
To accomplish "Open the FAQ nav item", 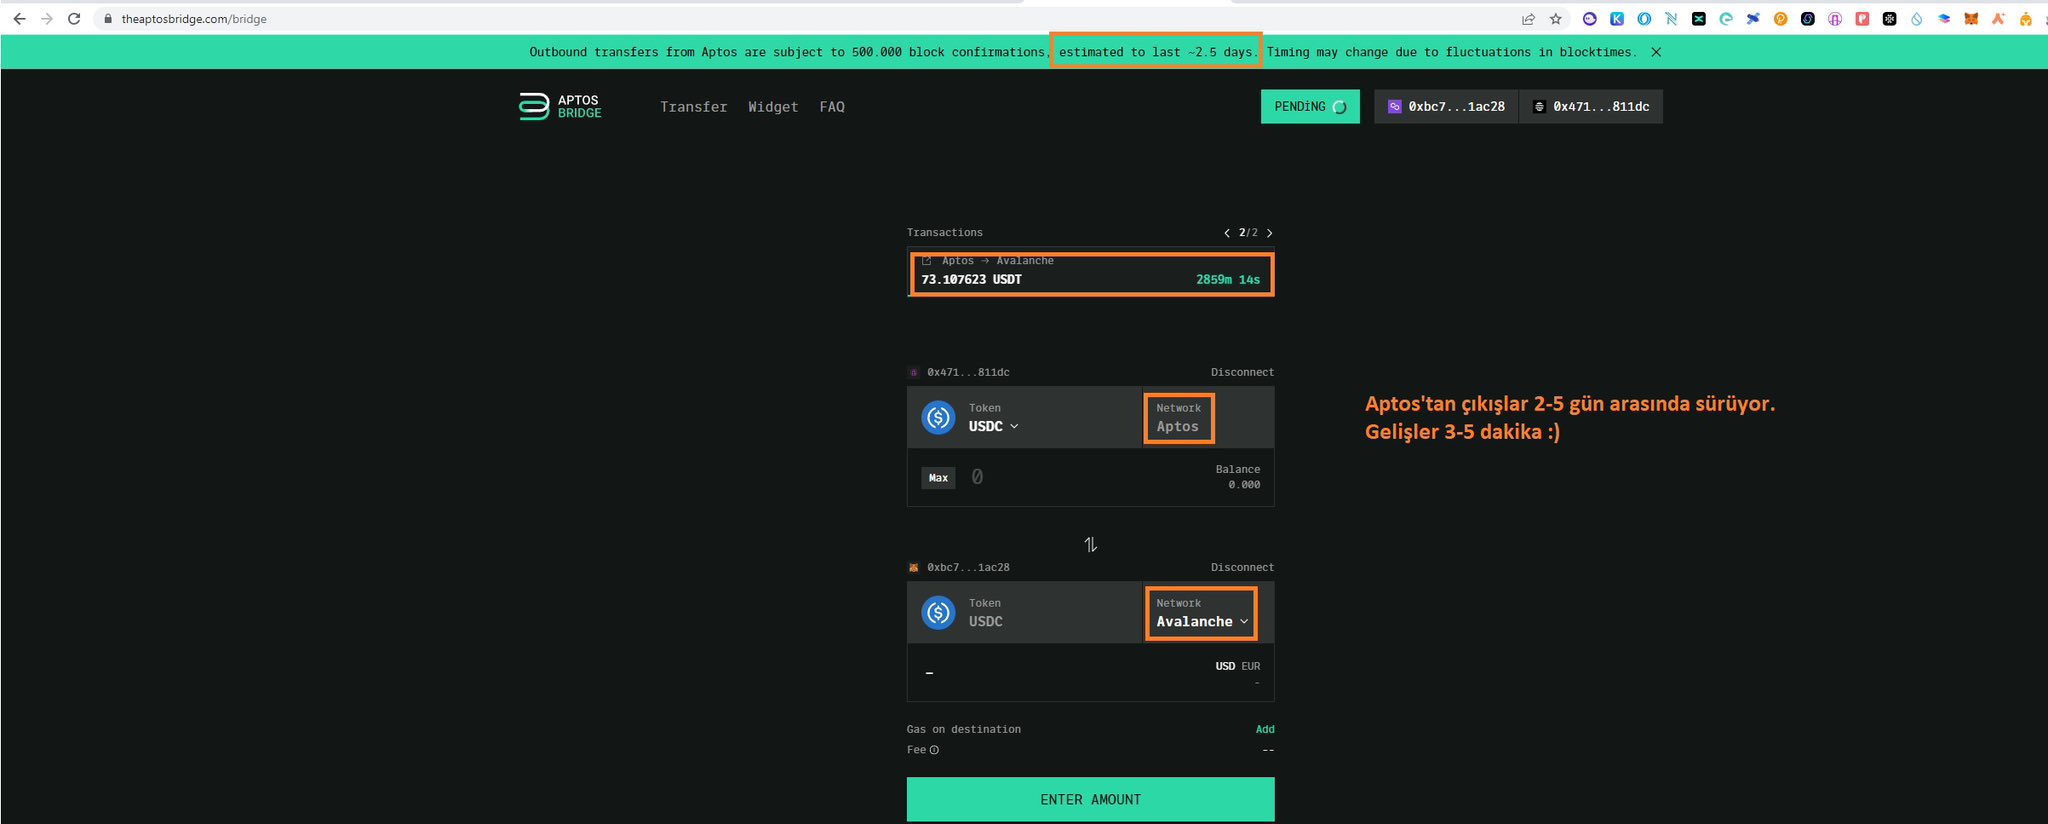I will pyautogui.click(x=832, y=107).
